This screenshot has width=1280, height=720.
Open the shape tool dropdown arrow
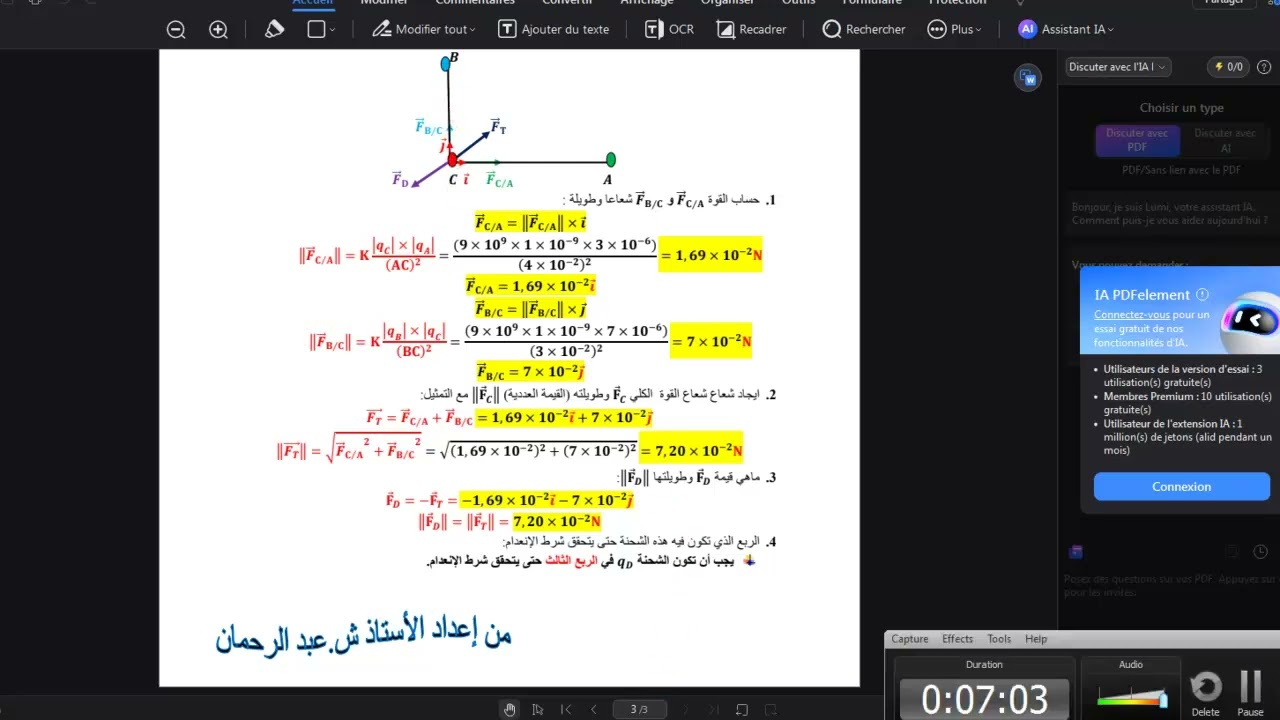(333, 30)
